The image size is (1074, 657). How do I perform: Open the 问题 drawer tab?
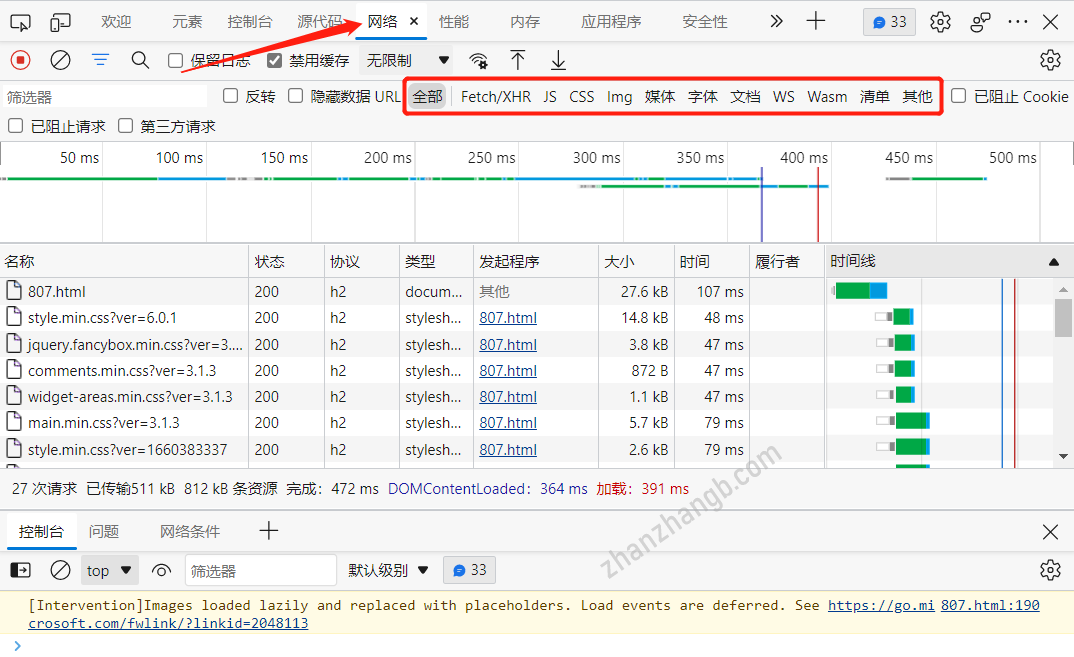point(104,531)
